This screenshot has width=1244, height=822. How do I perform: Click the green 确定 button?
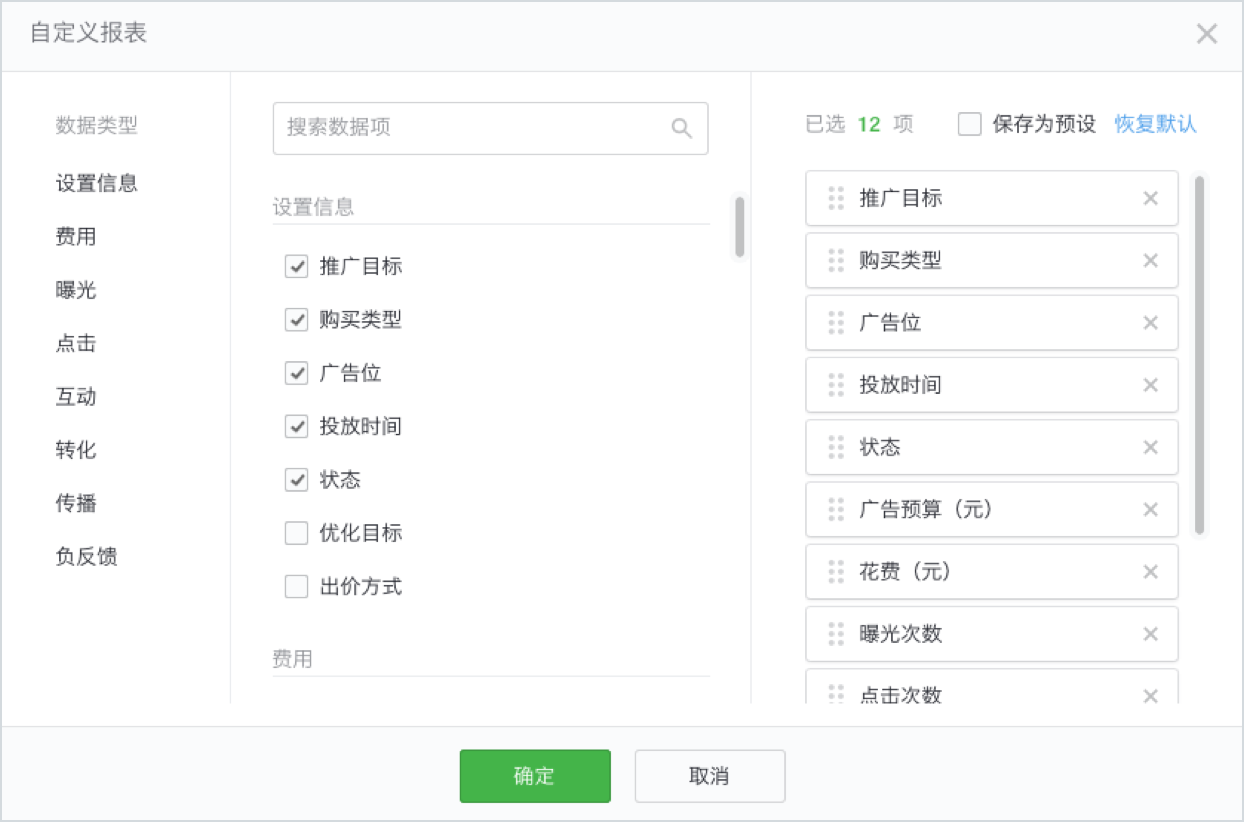click(x=535, y=776)
